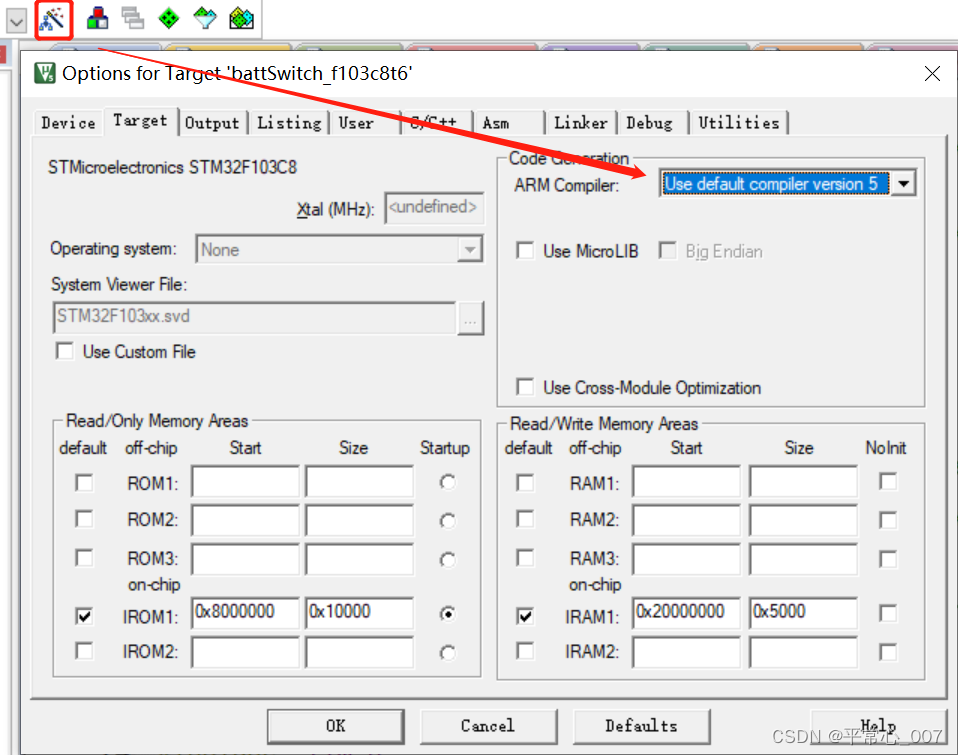Image resolution: width=958 pixels, height=755 pixels.
Task: Select the ROM3 Startup radio button
Action: coord(448,560)
